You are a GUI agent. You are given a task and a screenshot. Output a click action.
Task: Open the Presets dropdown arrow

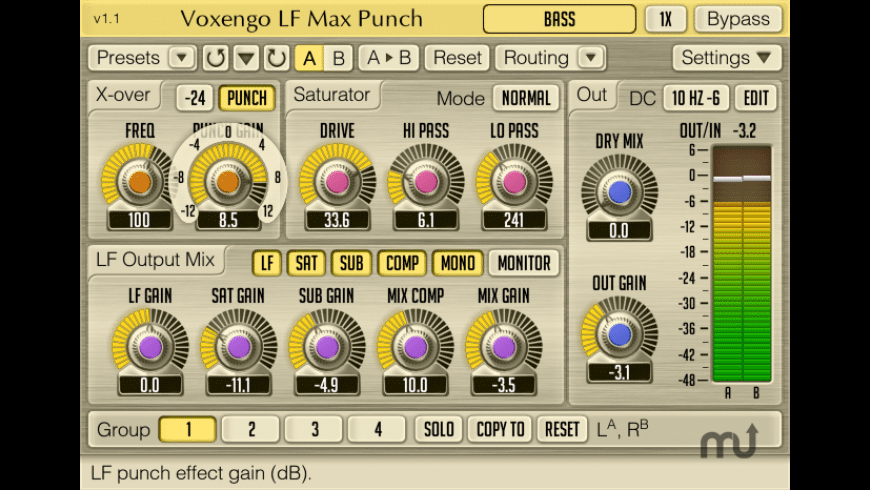point(181,58)
